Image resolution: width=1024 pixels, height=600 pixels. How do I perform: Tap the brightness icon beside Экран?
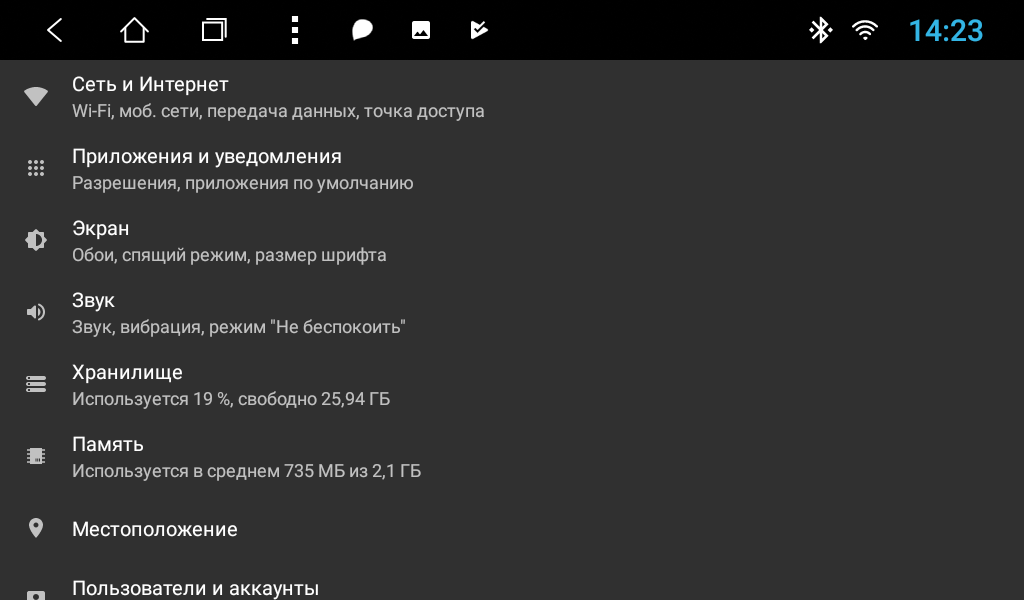click(36, 240)
